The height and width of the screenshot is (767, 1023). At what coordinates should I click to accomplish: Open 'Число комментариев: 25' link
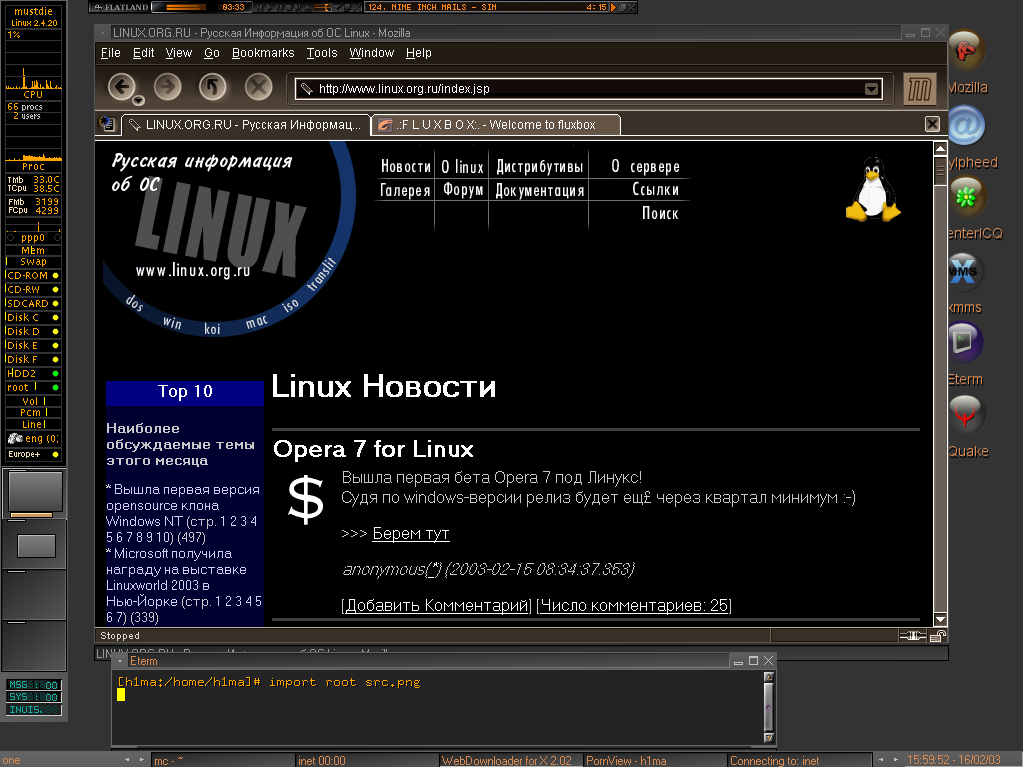pos(634,605)
